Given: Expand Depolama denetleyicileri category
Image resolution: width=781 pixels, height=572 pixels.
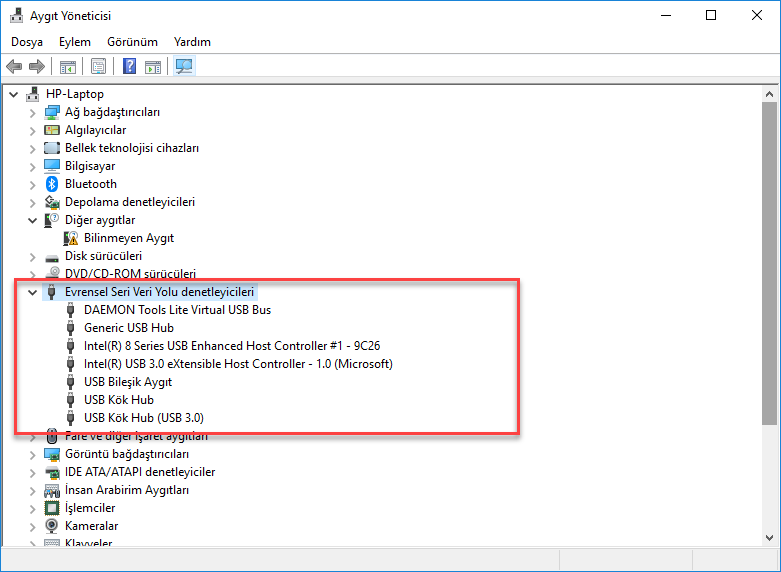Looking at the screenshot, I should [x=32, y=202].
